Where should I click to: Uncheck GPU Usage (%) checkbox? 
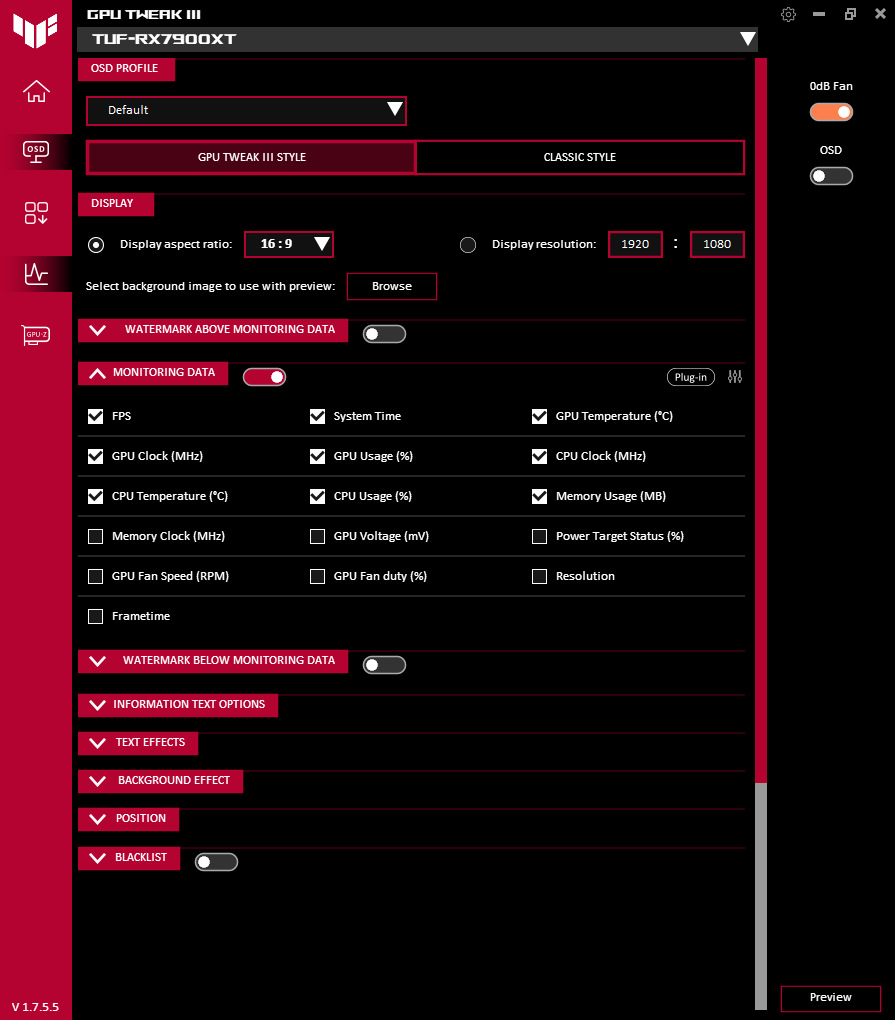[x=317, y=456]
